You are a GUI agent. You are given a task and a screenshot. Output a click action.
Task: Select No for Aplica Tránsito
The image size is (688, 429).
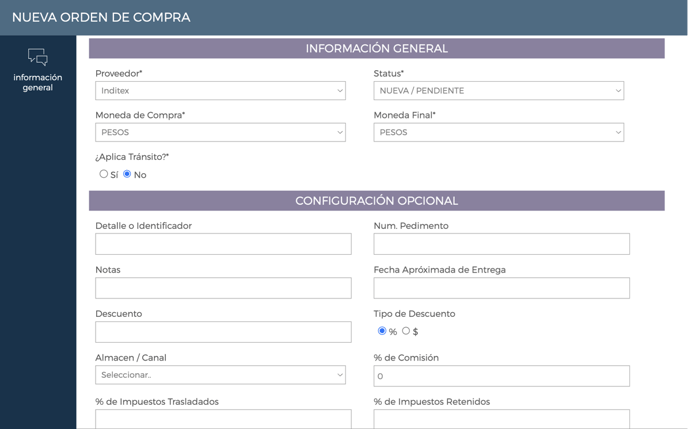[127, 174]
